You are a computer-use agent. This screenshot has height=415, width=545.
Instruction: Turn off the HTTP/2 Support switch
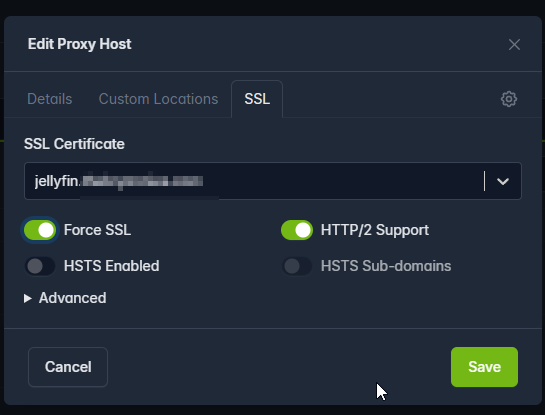(x=297, y=230)
